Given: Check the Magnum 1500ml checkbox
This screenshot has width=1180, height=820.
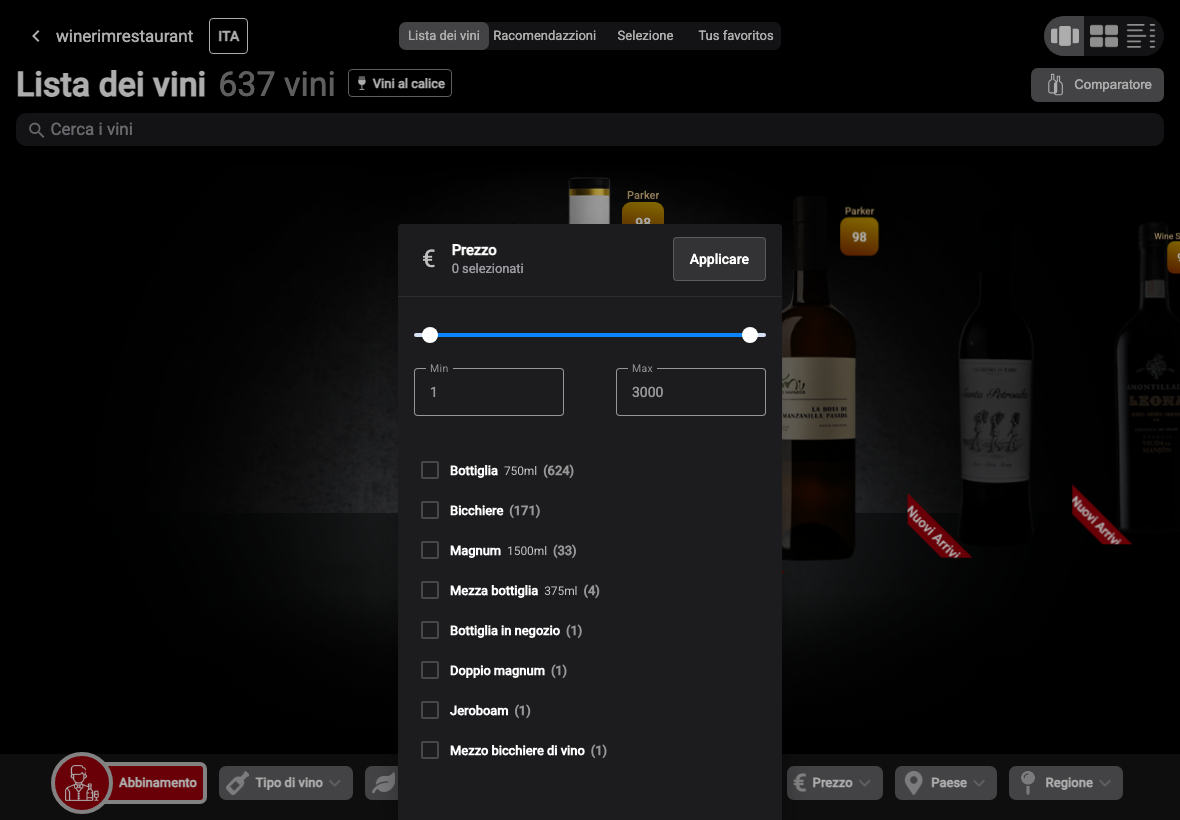Looking at the screenshot, I should click(430, 550).
